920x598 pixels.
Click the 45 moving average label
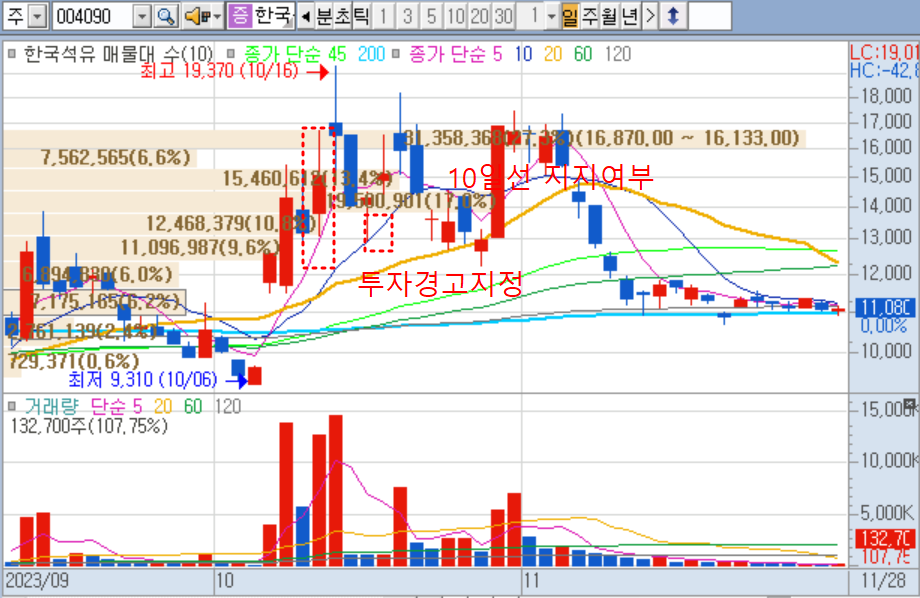pos(337,54)
